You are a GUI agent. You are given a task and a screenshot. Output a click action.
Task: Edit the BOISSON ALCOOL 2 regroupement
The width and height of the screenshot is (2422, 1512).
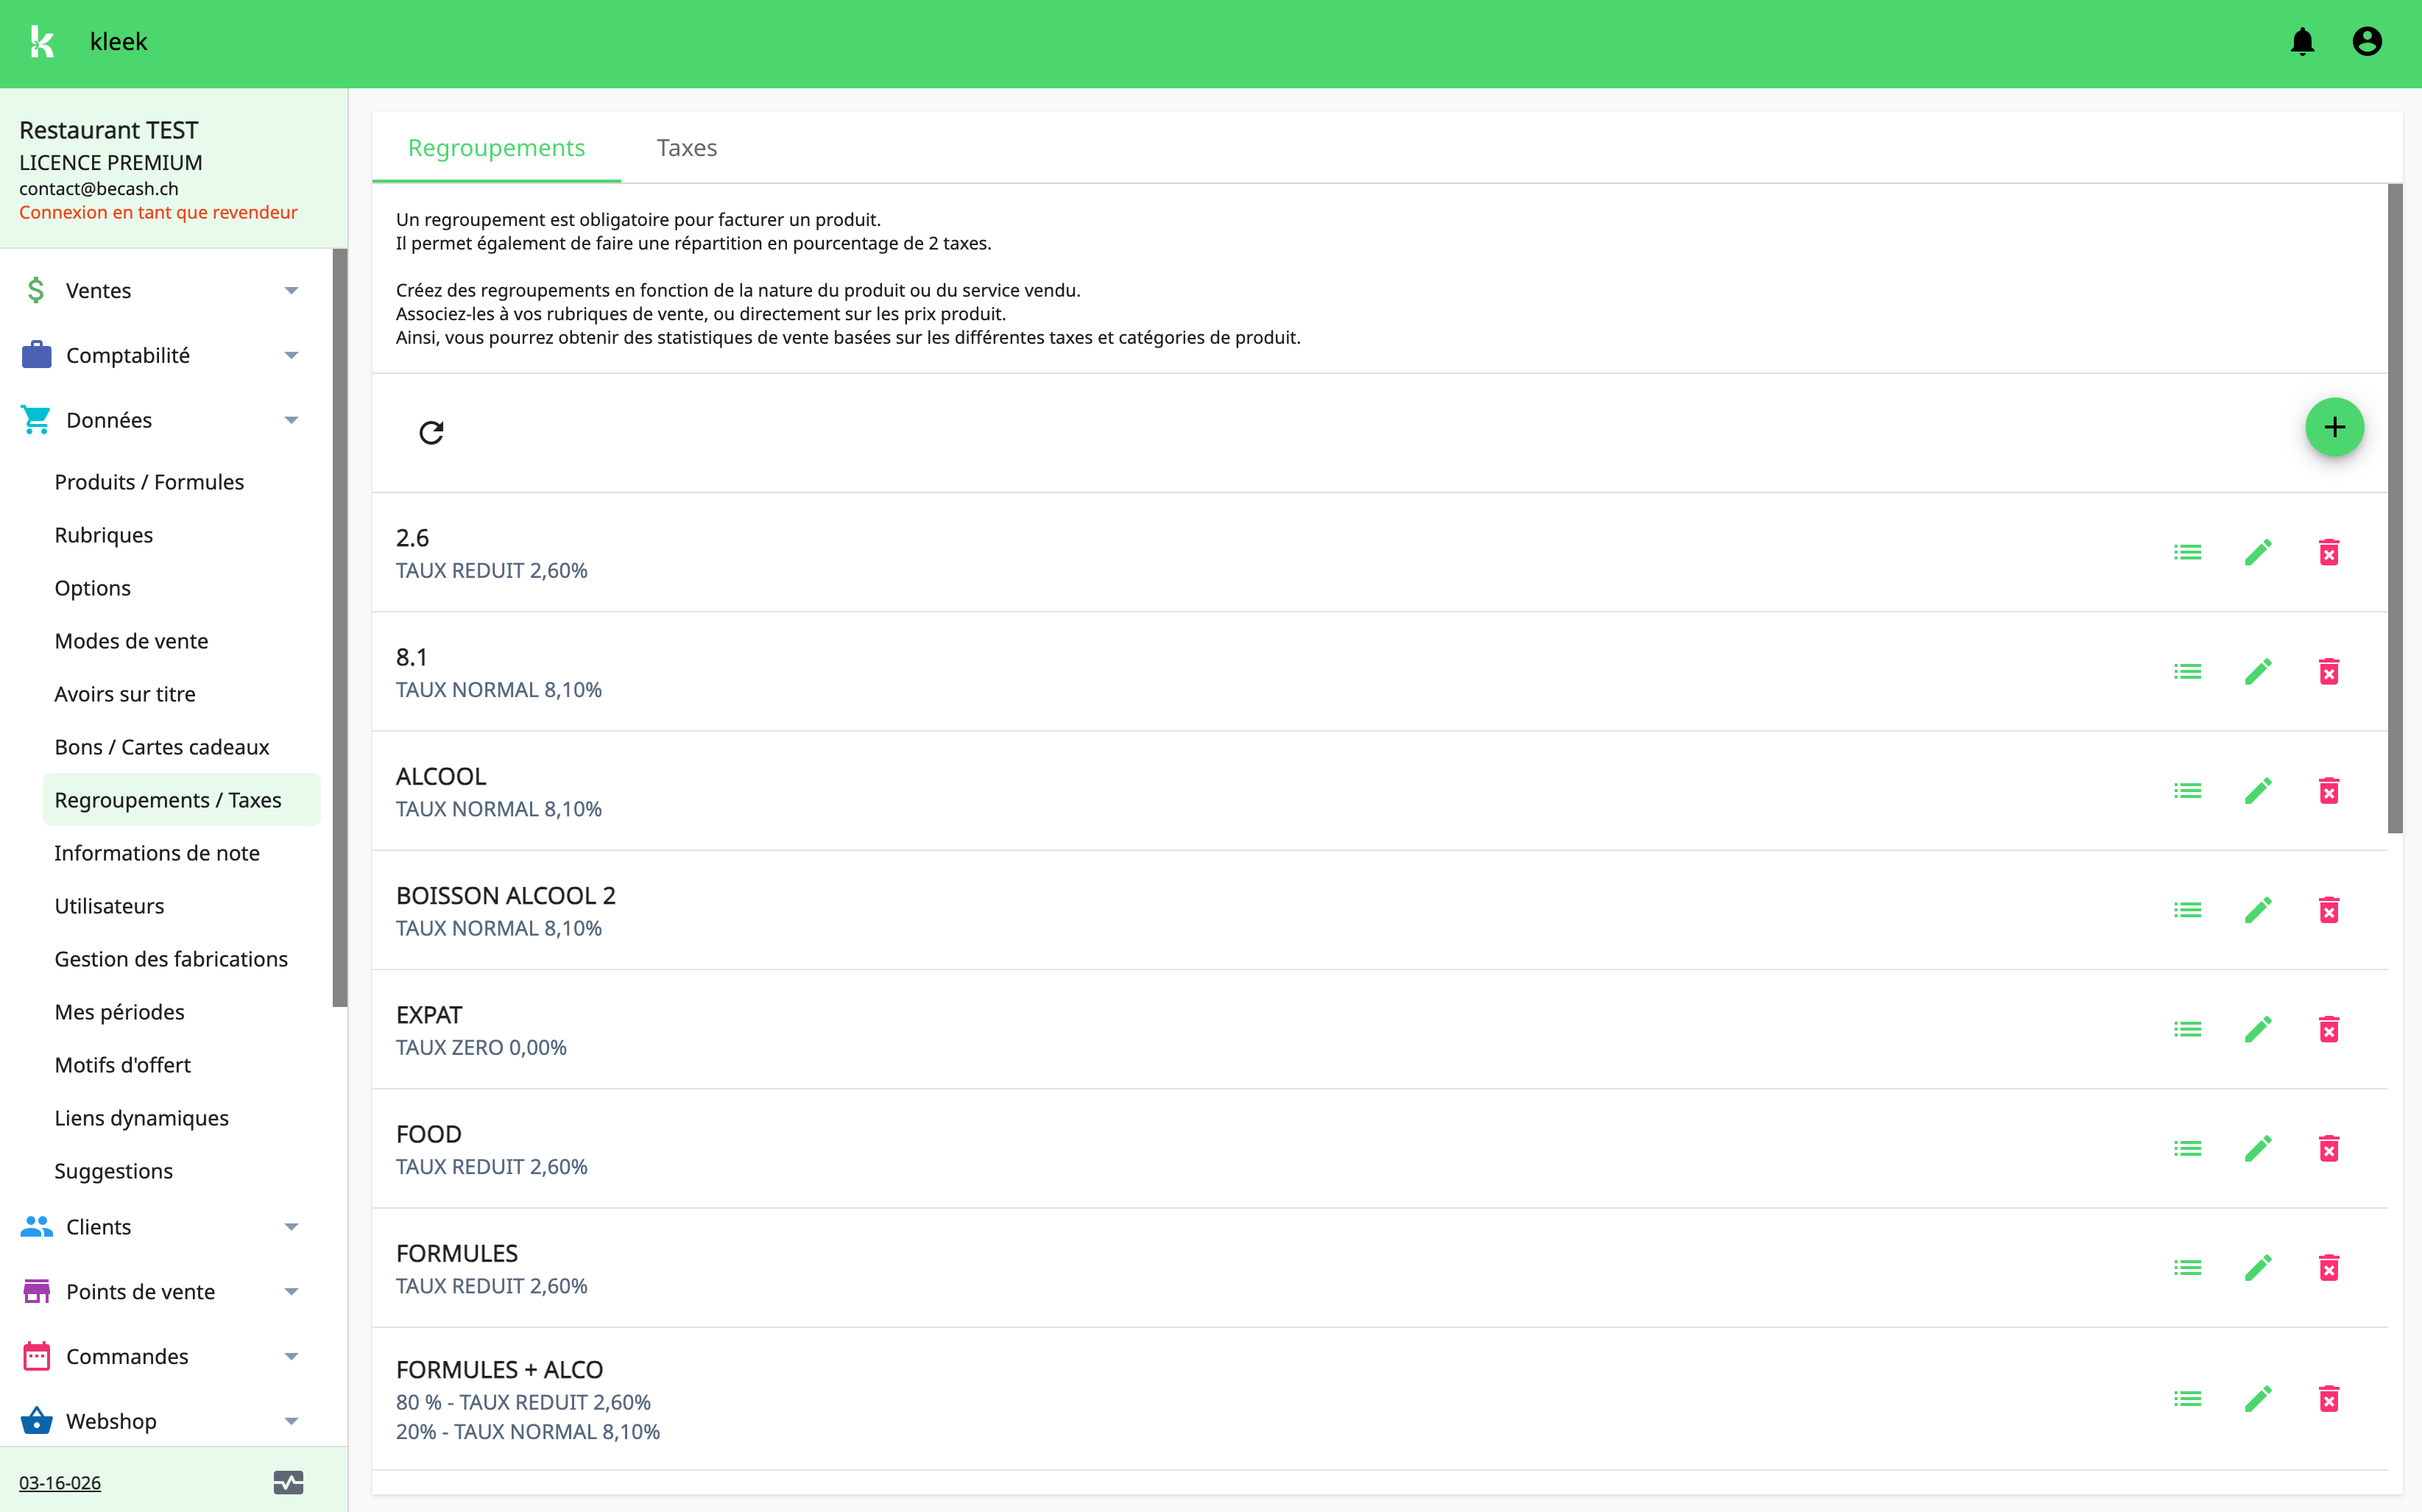coord(2258,910)
